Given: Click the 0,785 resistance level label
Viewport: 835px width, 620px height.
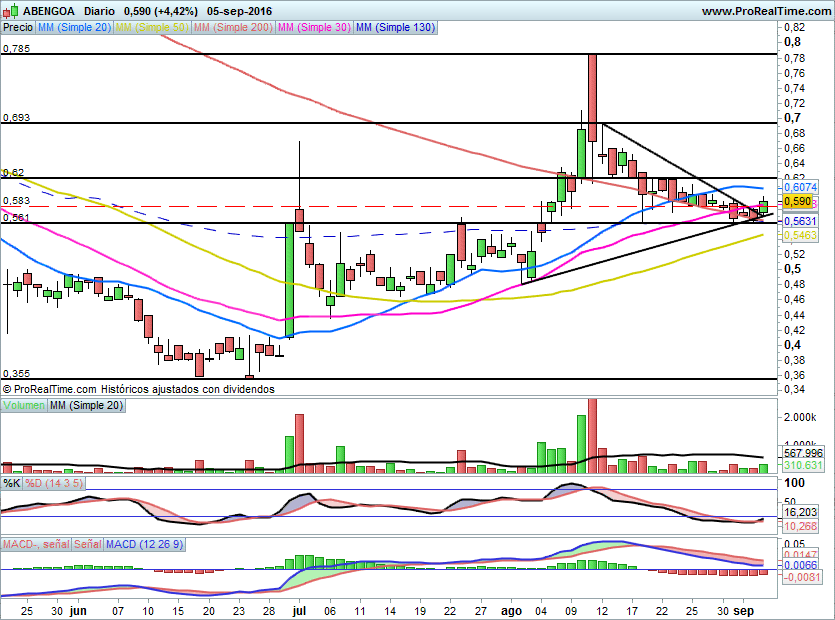Looking at the screenshot, I should [17, 48].
